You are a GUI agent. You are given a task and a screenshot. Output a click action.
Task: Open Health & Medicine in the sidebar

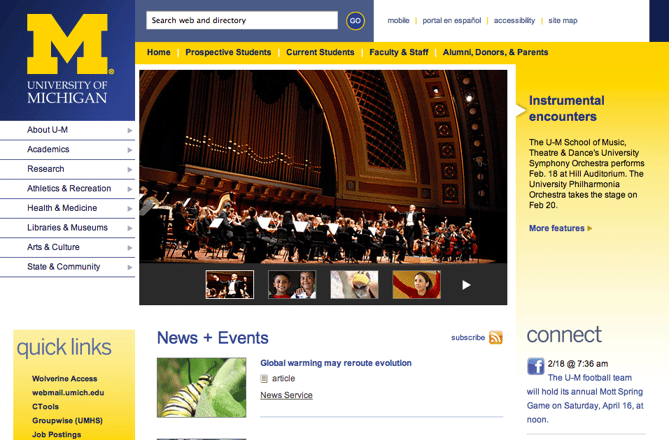pos(62,208)
